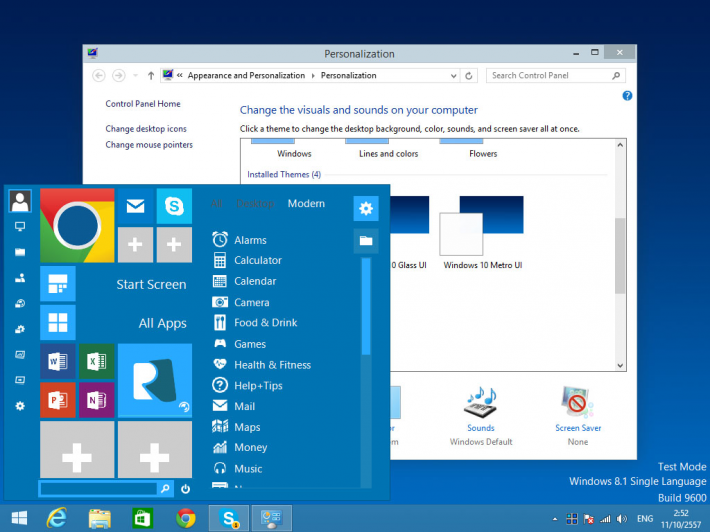Select Food & Drink in the app list

[x=255, y=322]
